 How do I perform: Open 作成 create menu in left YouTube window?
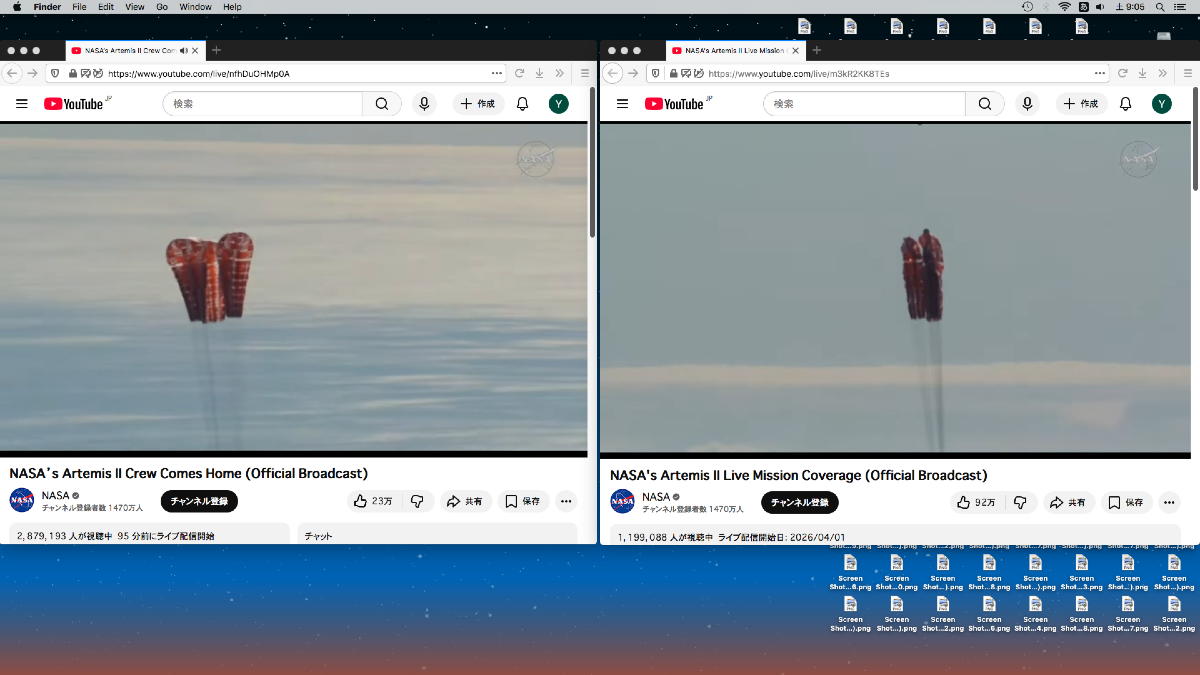tap(478, 104)
